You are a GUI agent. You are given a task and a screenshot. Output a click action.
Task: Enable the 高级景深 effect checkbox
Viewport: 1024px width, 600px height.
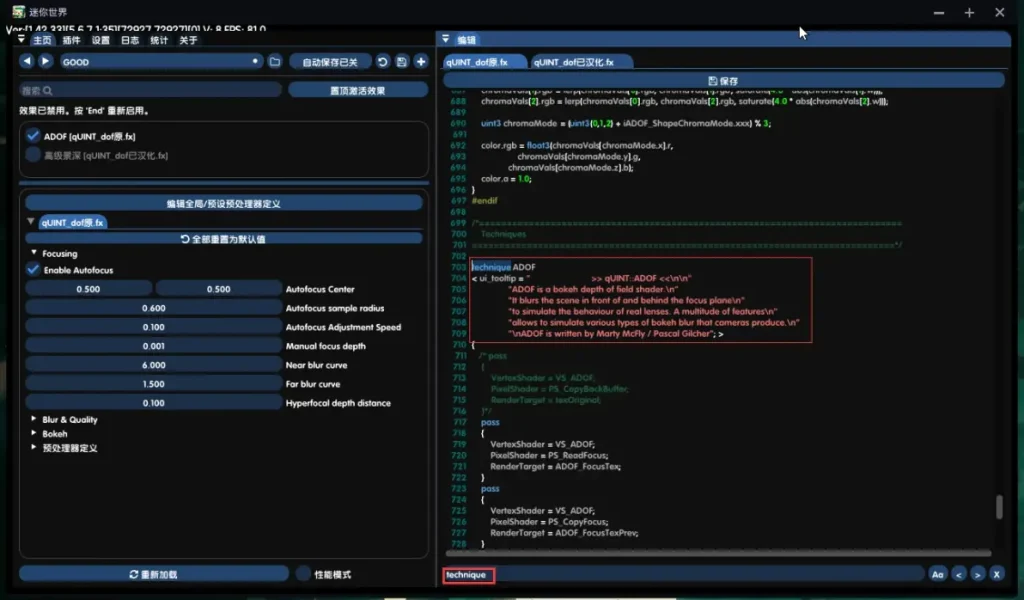pyautogui.click(x=34, y=155)
